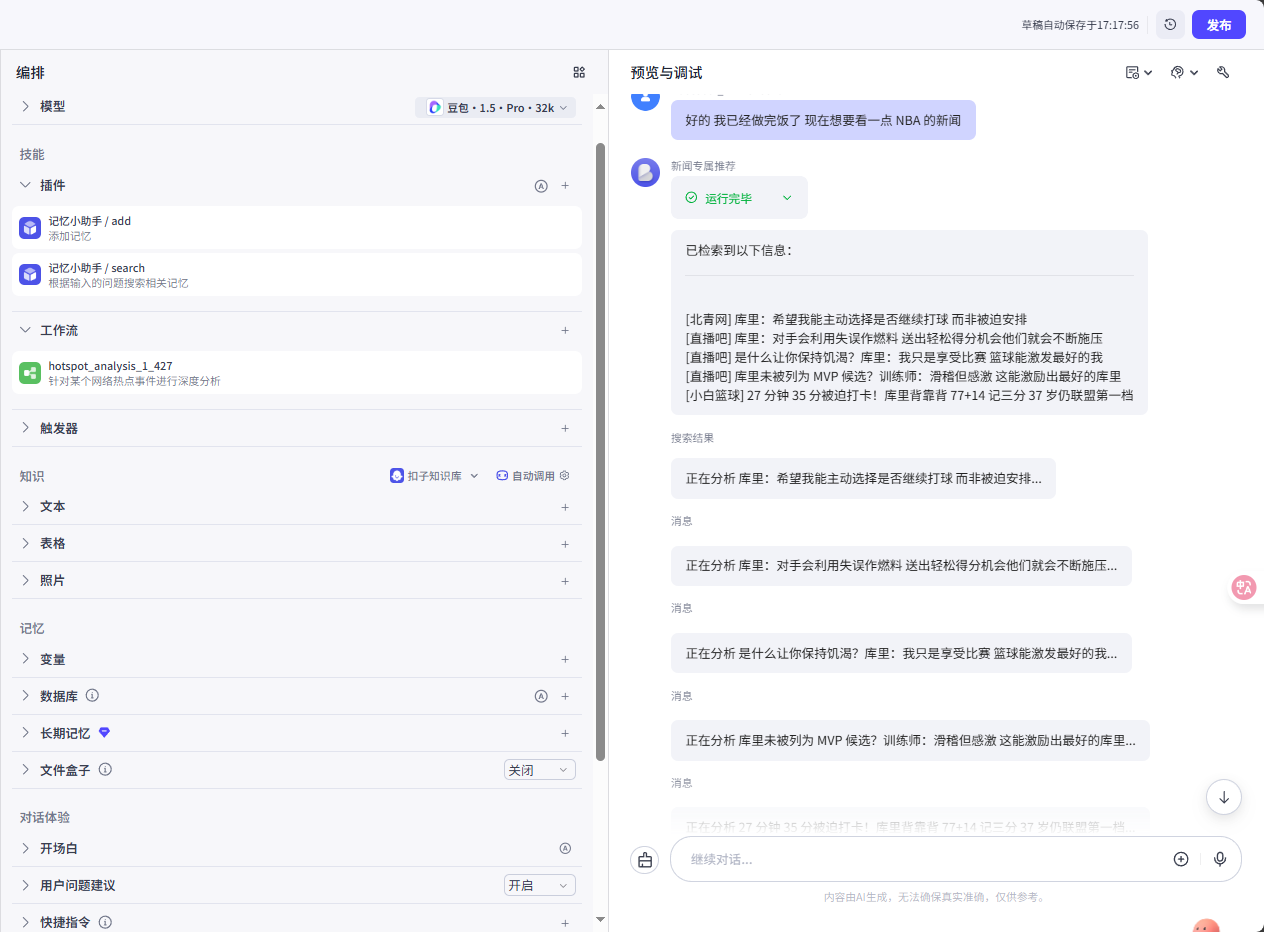Open the preview panel debug dropdown icon
Screen dimensions: 1264x932
[1184, 72]
